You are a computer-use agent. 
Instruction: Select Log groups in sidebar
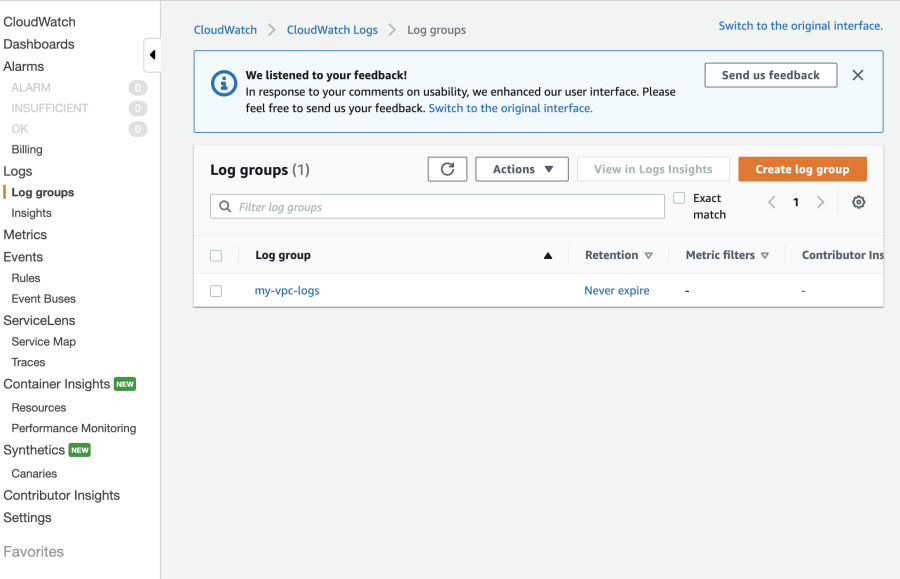pos(42,192)
